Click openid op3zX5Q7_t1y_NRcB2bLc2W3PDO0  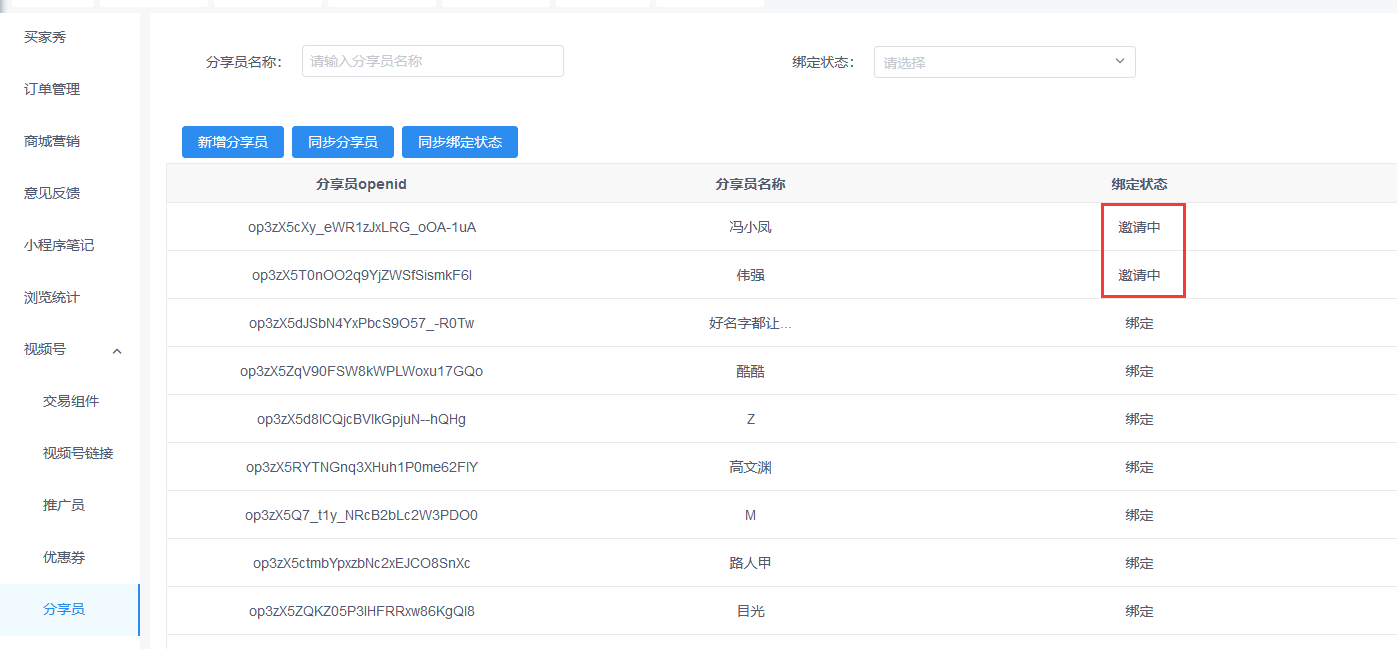click(362, 515)
